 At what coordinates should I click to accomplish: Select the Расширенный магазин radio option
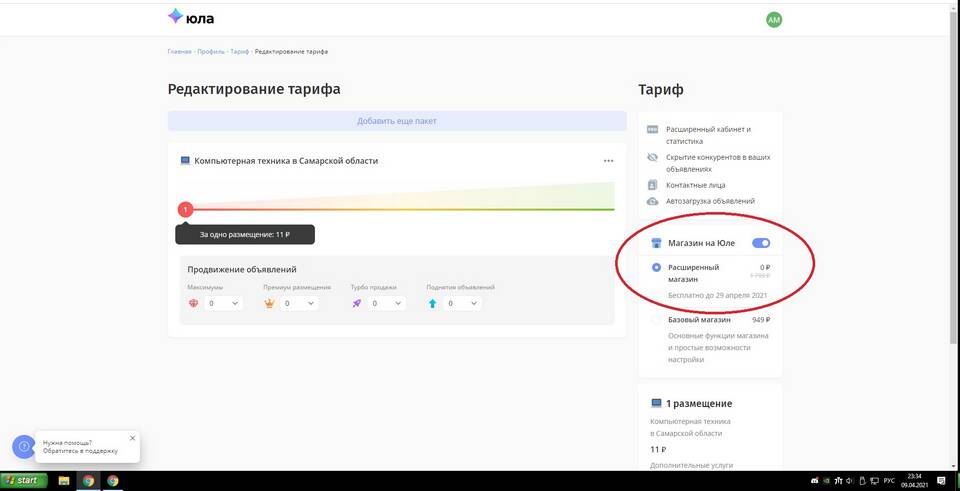point(656,268)
